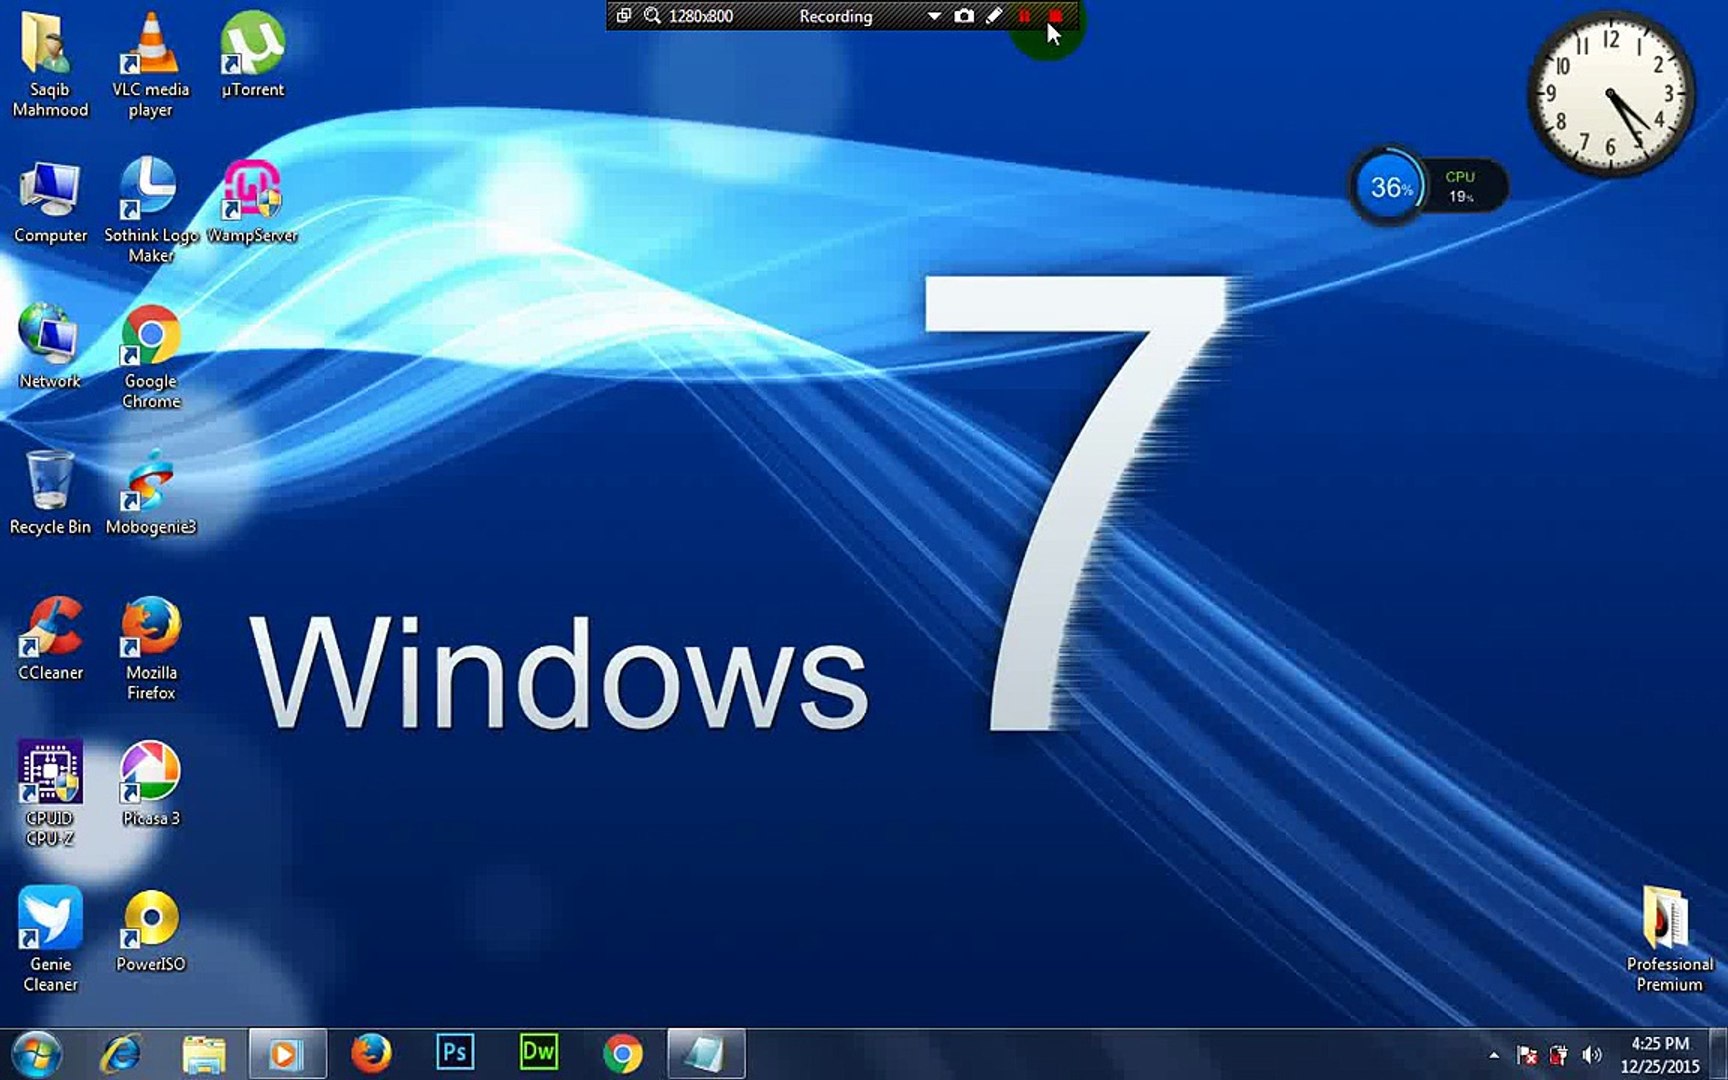
Task: Select the Mobogenie3 desktop shortcut
Action: coord(151,492)
